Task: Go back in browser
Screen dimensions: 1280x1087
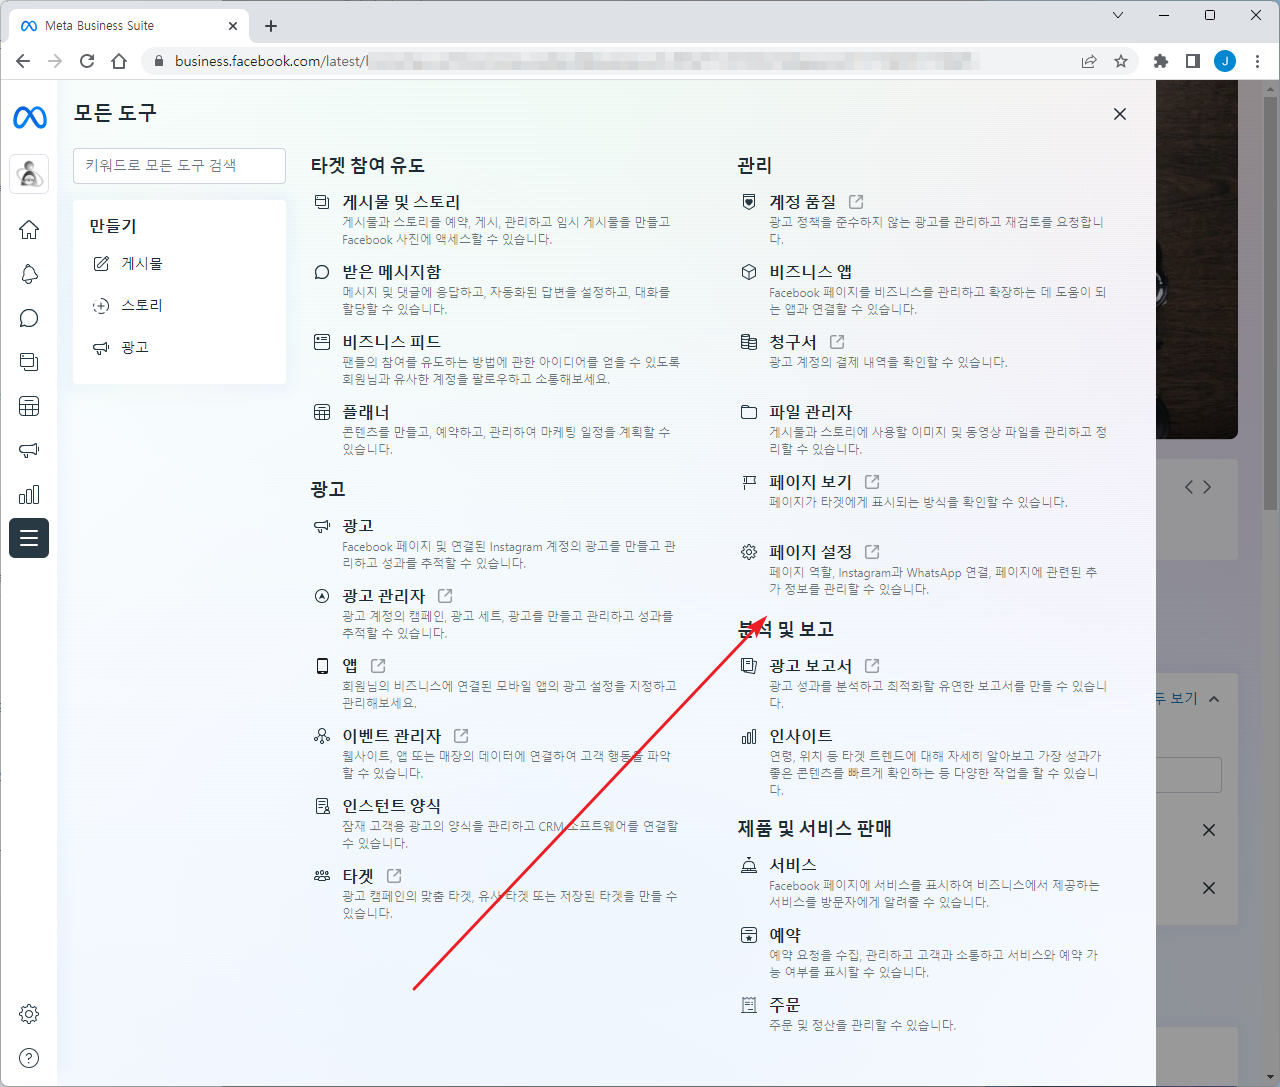Action: tap(23, 61)
